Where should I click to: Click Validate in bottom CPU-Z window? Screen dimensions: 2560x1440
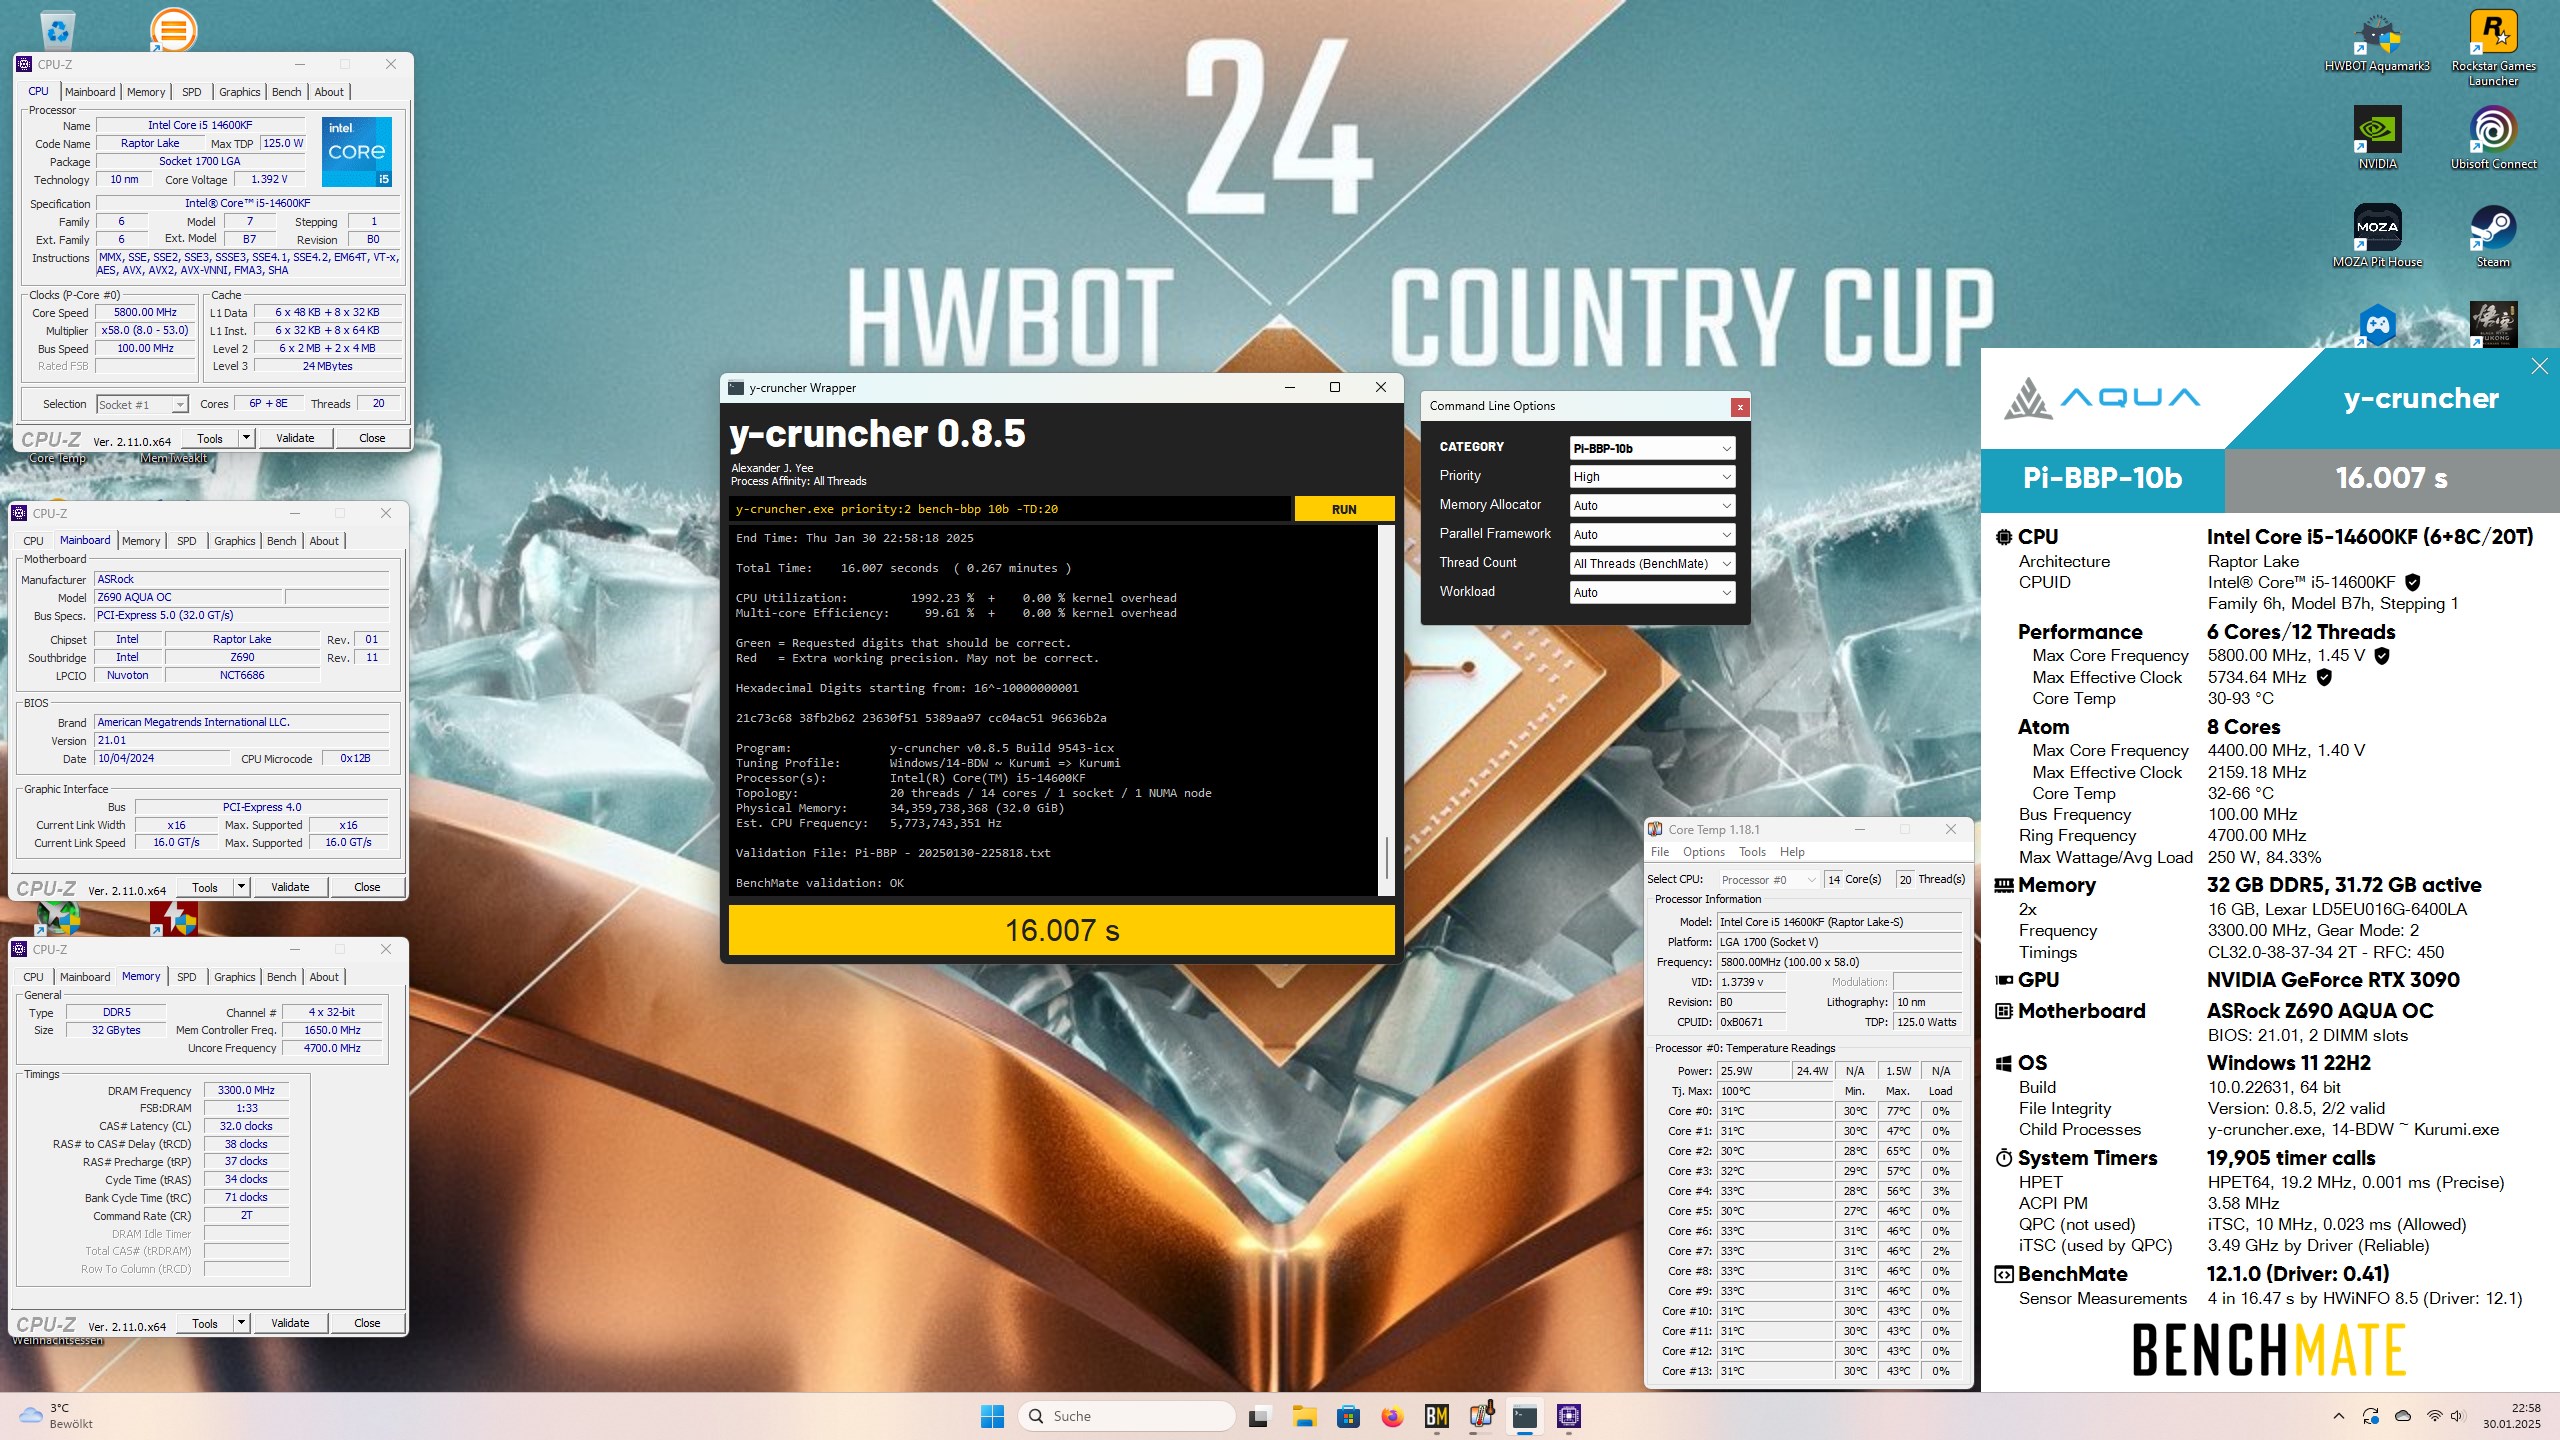pyautogui.click(x=290, y=1323)
